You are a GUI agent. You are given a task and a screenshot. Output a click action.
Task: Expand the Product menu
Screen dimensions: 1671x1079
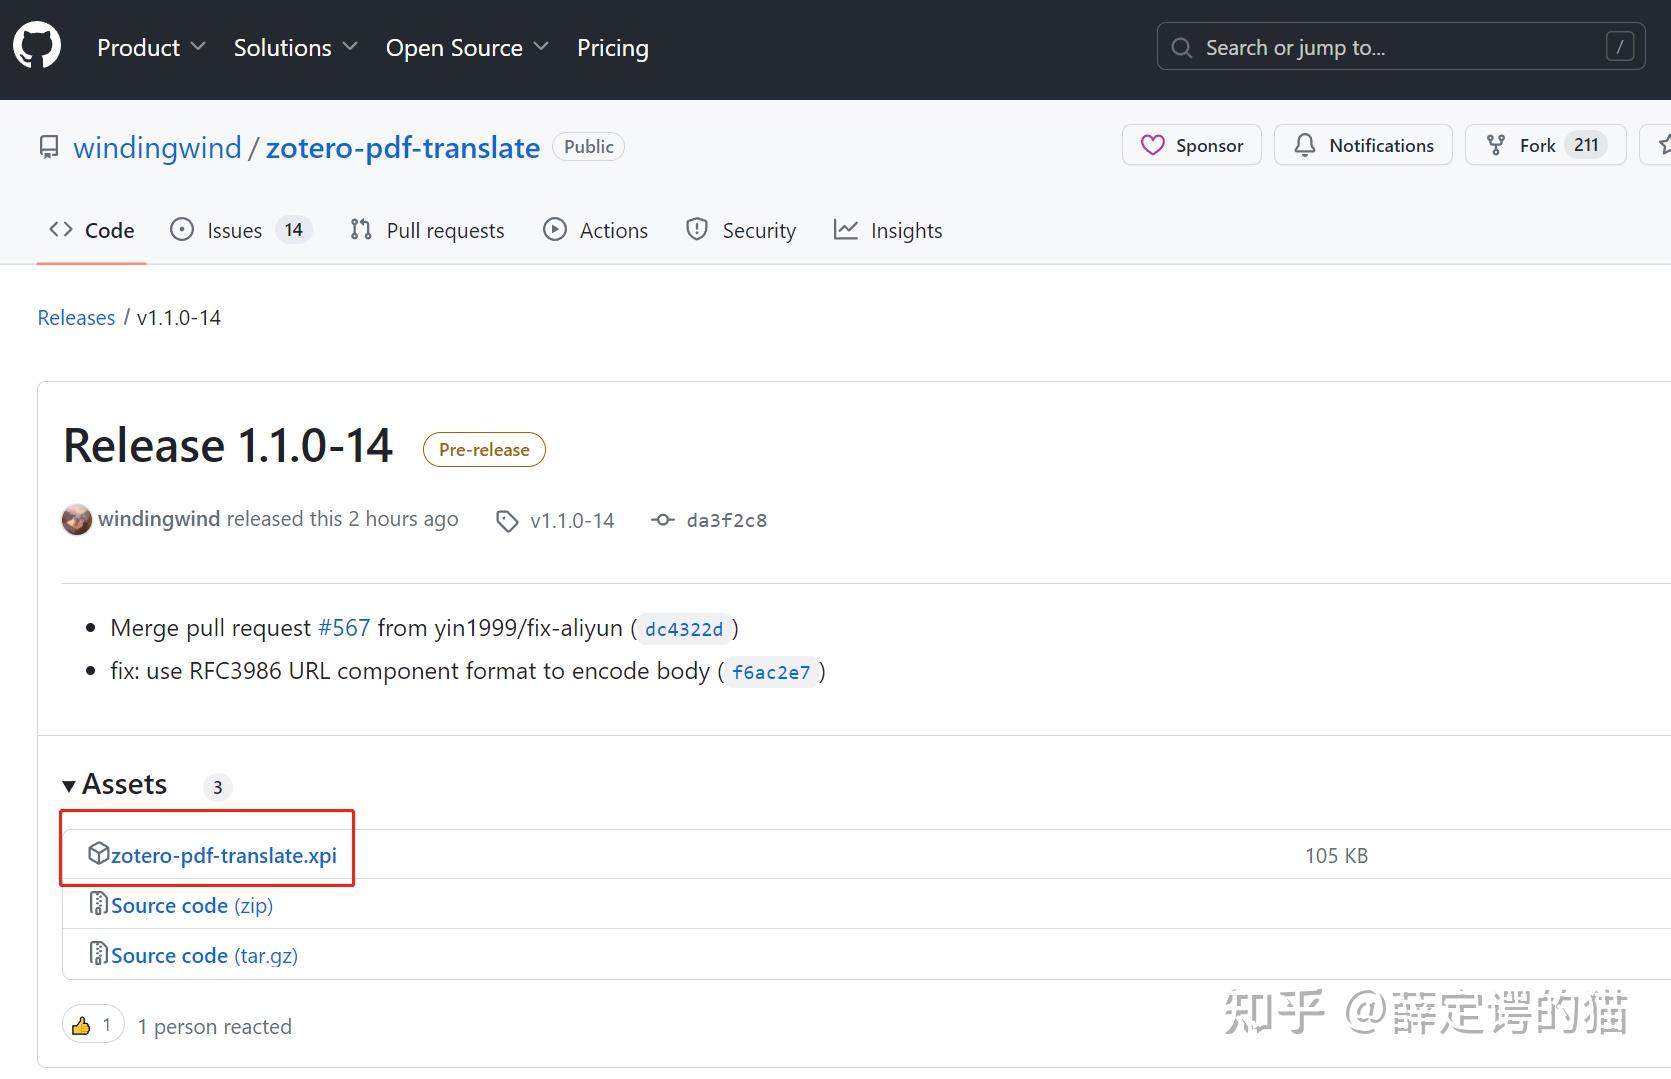pos(151,47)
